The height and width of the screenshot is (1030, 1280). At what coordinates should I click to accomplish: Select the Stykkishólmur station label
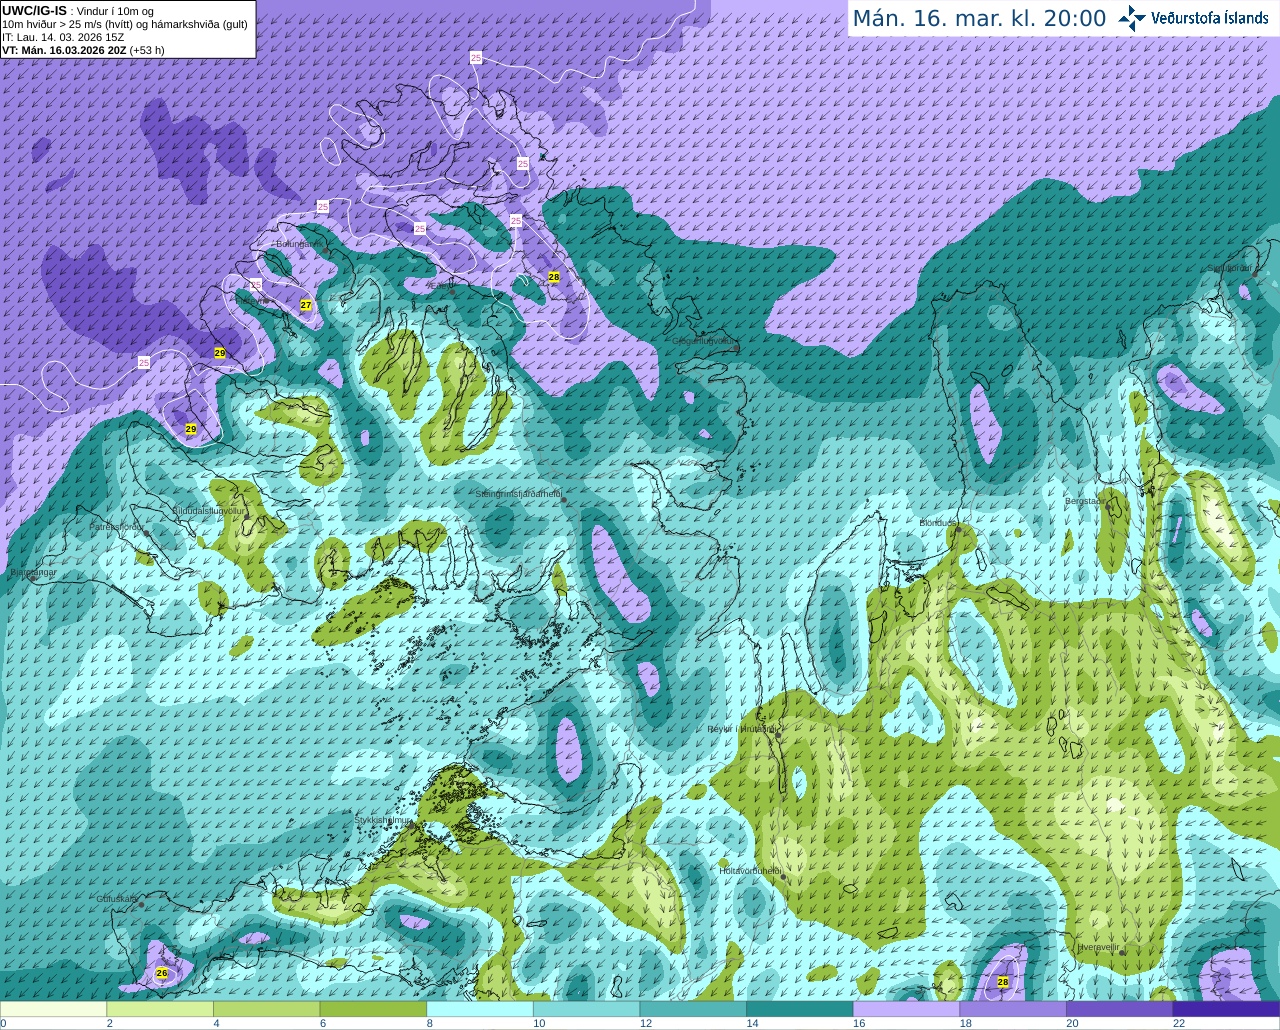382,820
